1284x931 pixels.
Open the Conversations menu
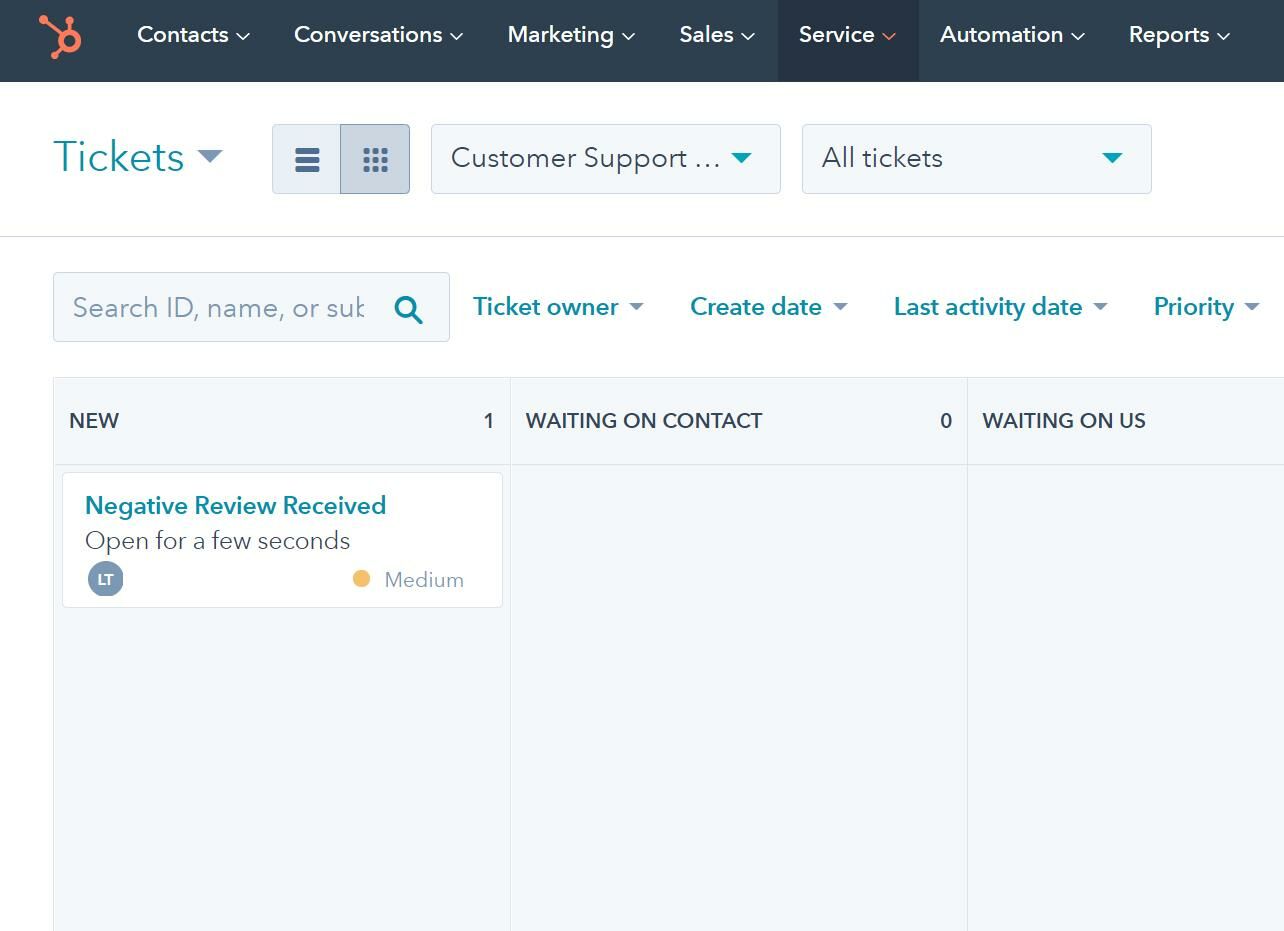point(378,35)
